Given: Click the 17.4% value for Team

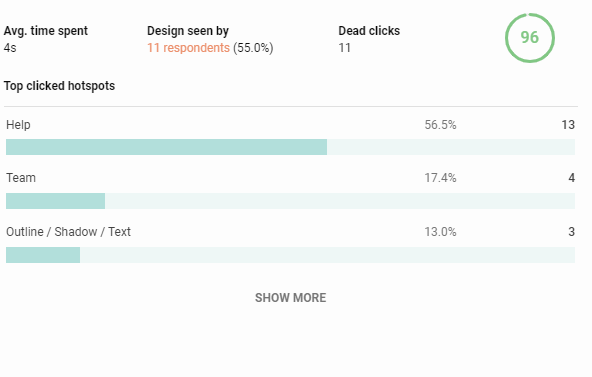Looking at the screenshot, I should pos(440,178).
